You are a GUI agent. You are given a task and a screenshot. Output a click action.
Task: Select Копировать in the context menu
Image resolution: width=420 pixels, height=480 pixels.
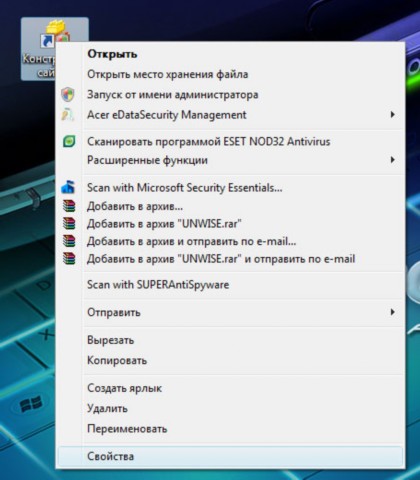pyautogui.click(x=230, y=360)
